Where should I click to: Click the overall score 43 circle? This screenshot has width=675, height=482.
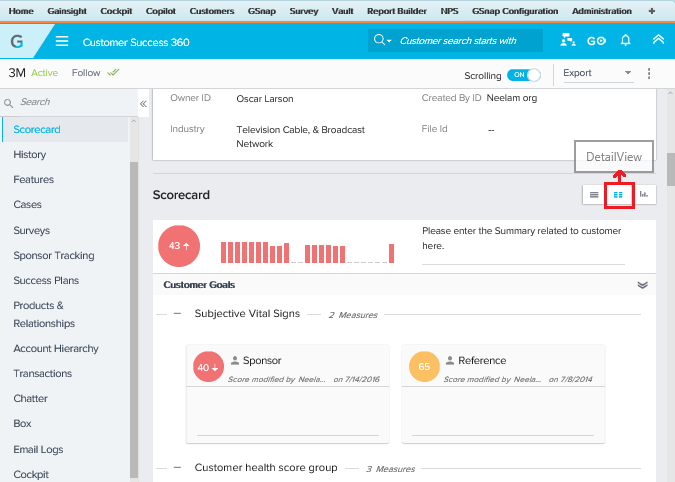coord(179,246)
